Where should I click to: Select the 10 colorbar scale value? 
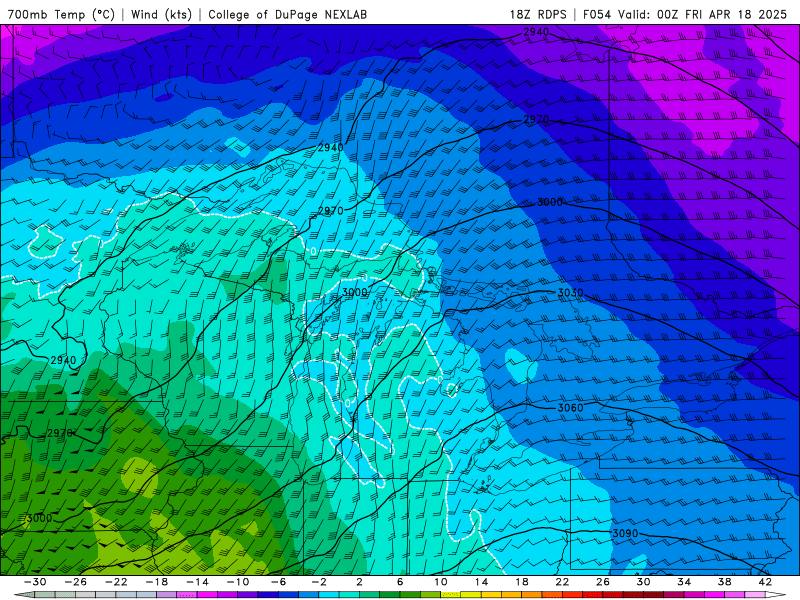point(441,582)
